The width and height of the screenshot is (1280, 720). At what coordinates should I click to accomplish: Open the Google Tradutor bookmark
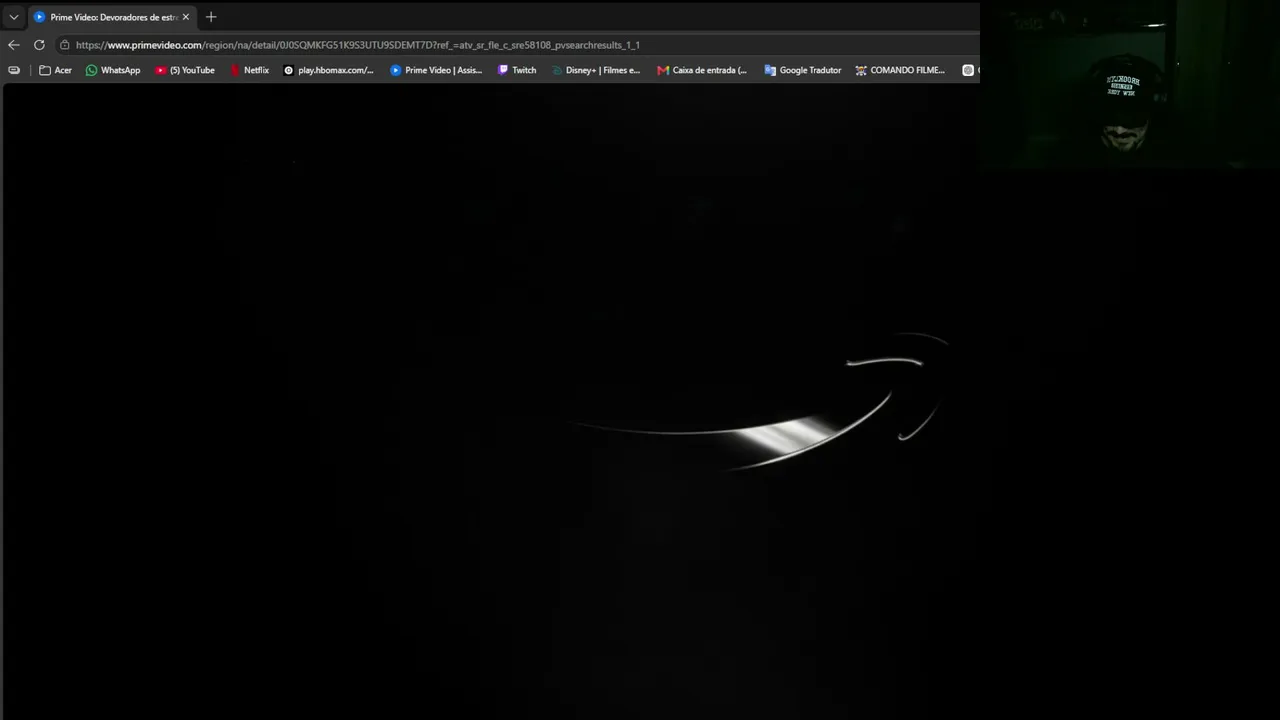point(803,70)
